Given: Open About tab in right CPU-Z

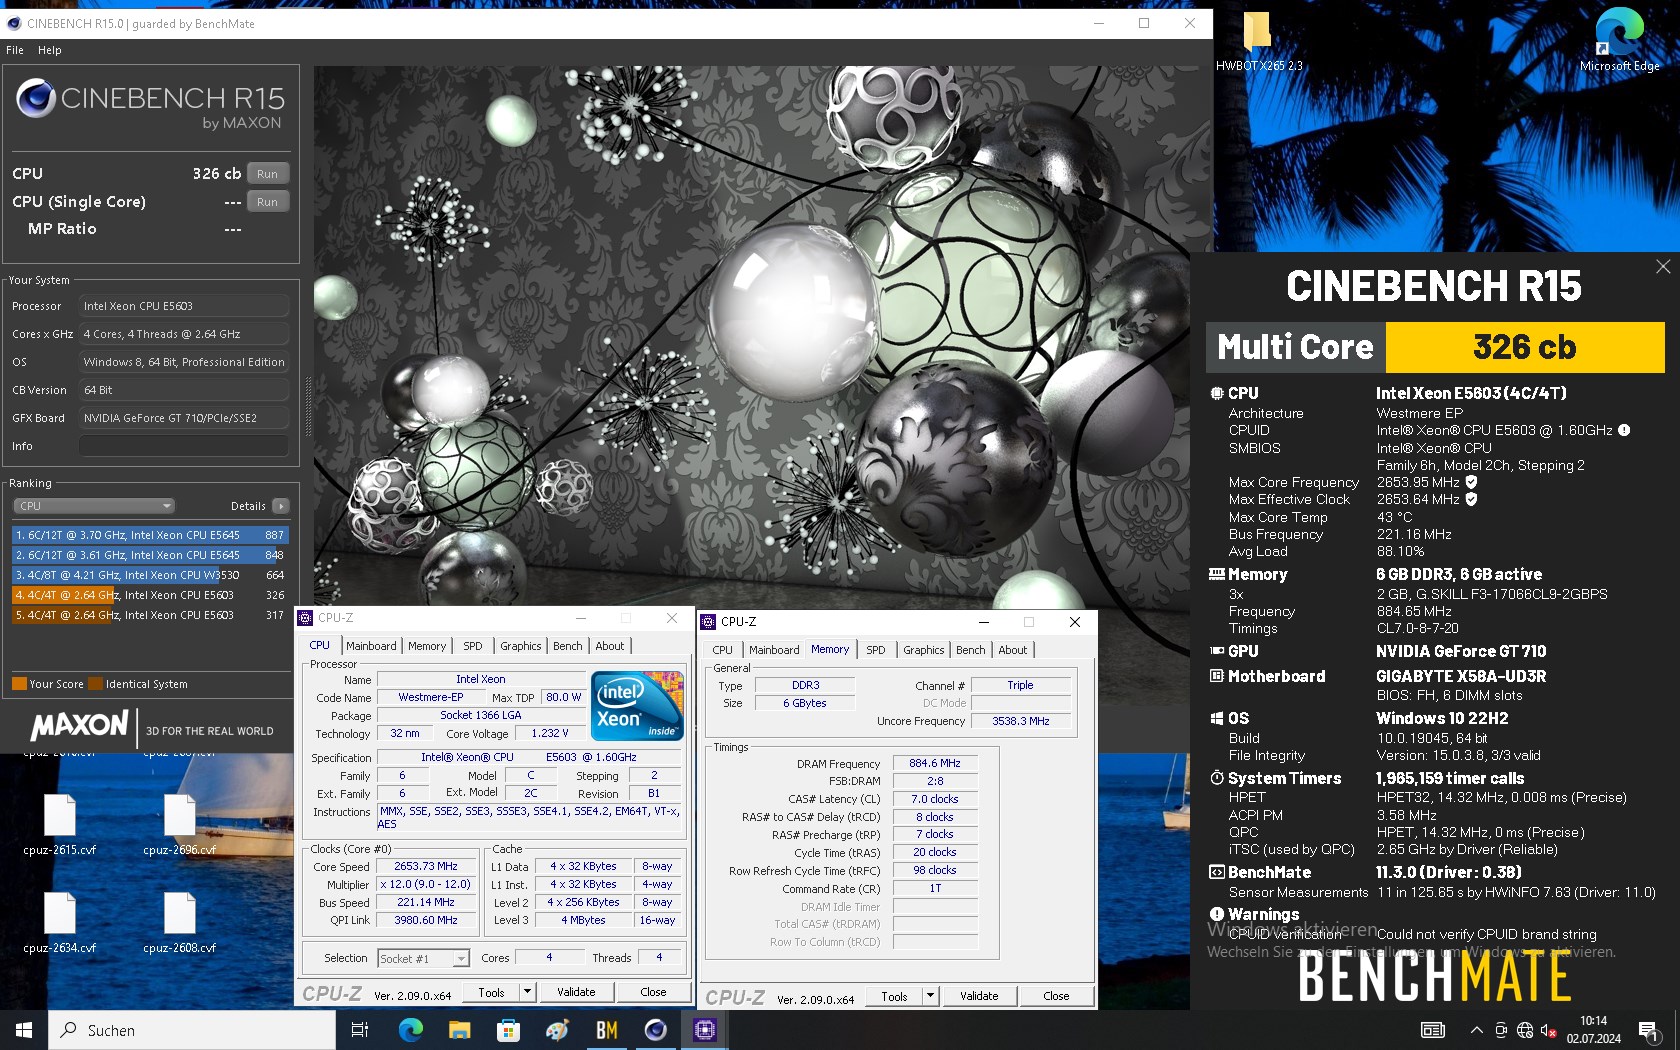Looking at the screenshot, I should coord(1013,650).
